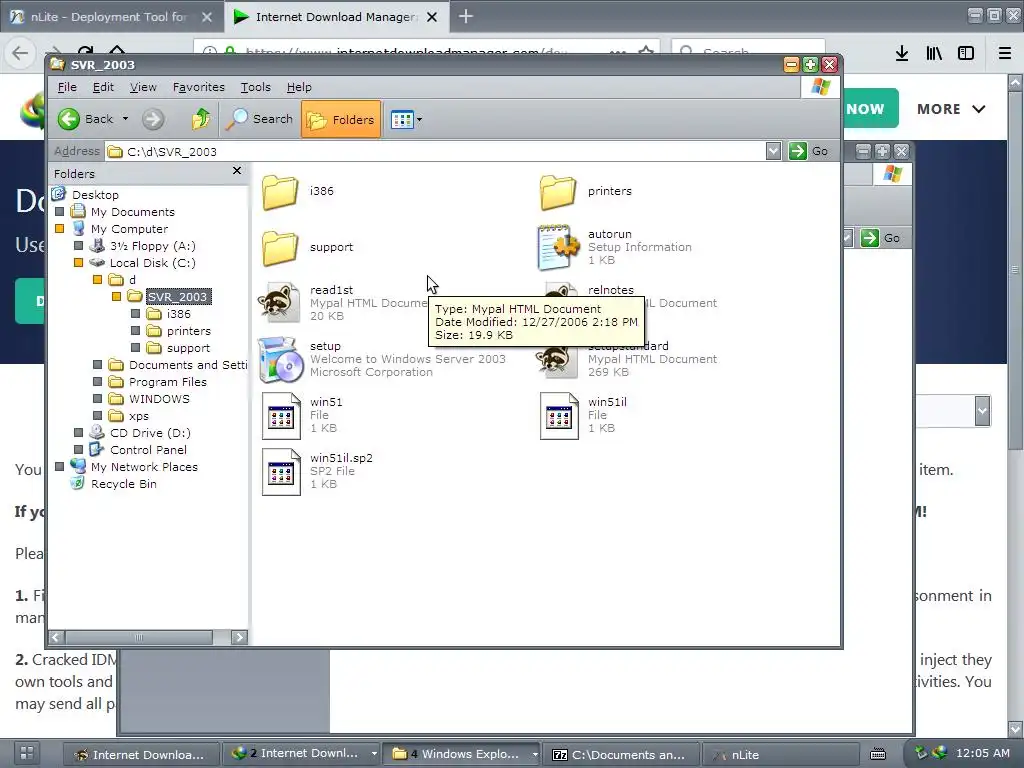Open the File menu
The width and height of the screenshot is (1024, 768).
click(67, 88)
